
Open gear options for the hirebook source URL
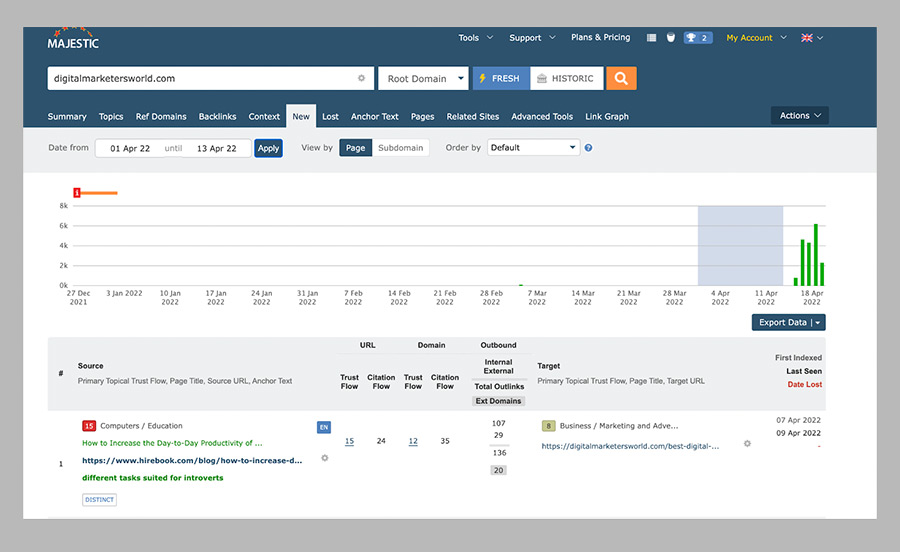(324, 458)
